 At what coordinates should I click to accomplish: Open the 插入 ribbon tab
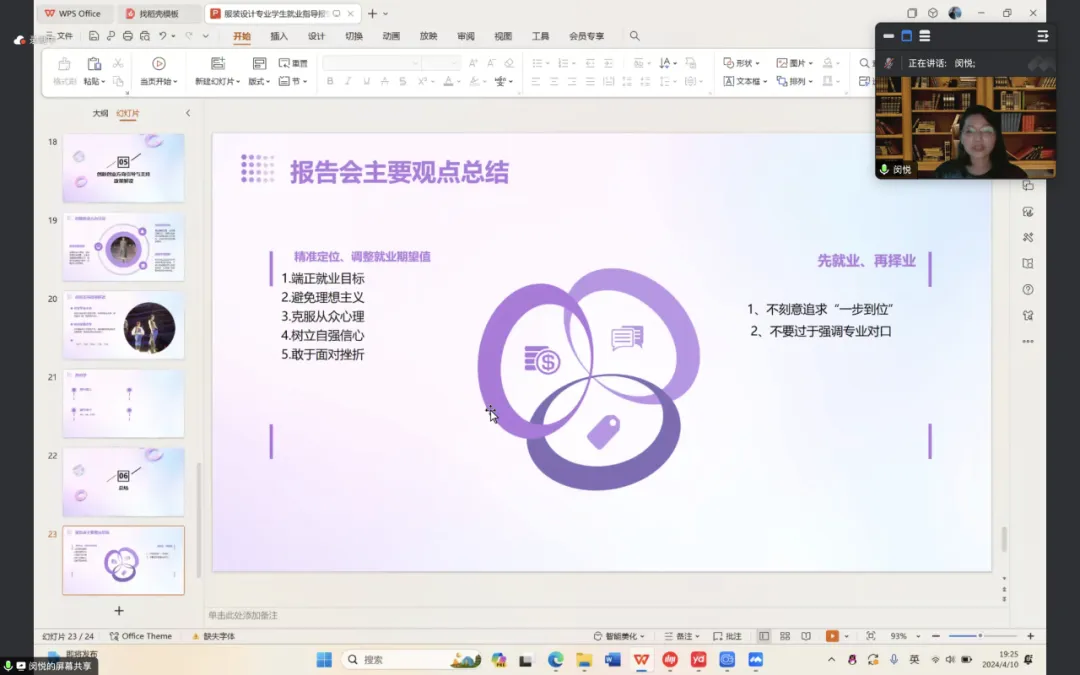pyautogui.click(x=279, y=36)
